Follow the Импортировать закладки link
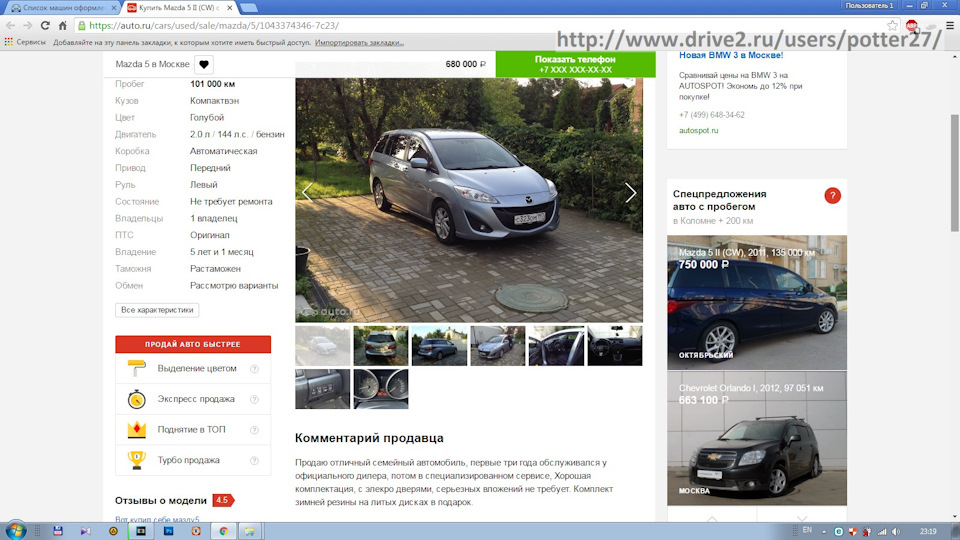The image size is (960, 540). (x=359, y=42)
